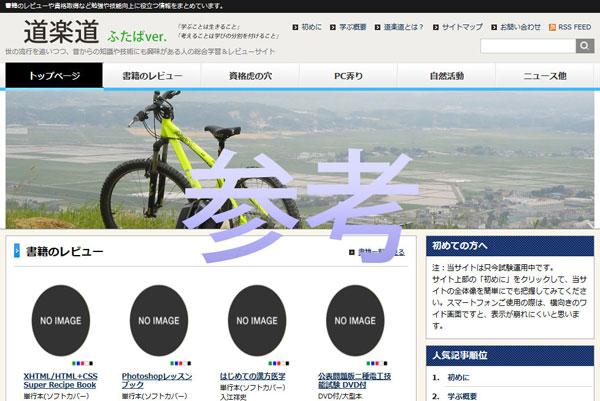The width and height of the screenshot is (600, 401).
Task: Click the 学ぶ概要 header link
Action: (353, 27)
